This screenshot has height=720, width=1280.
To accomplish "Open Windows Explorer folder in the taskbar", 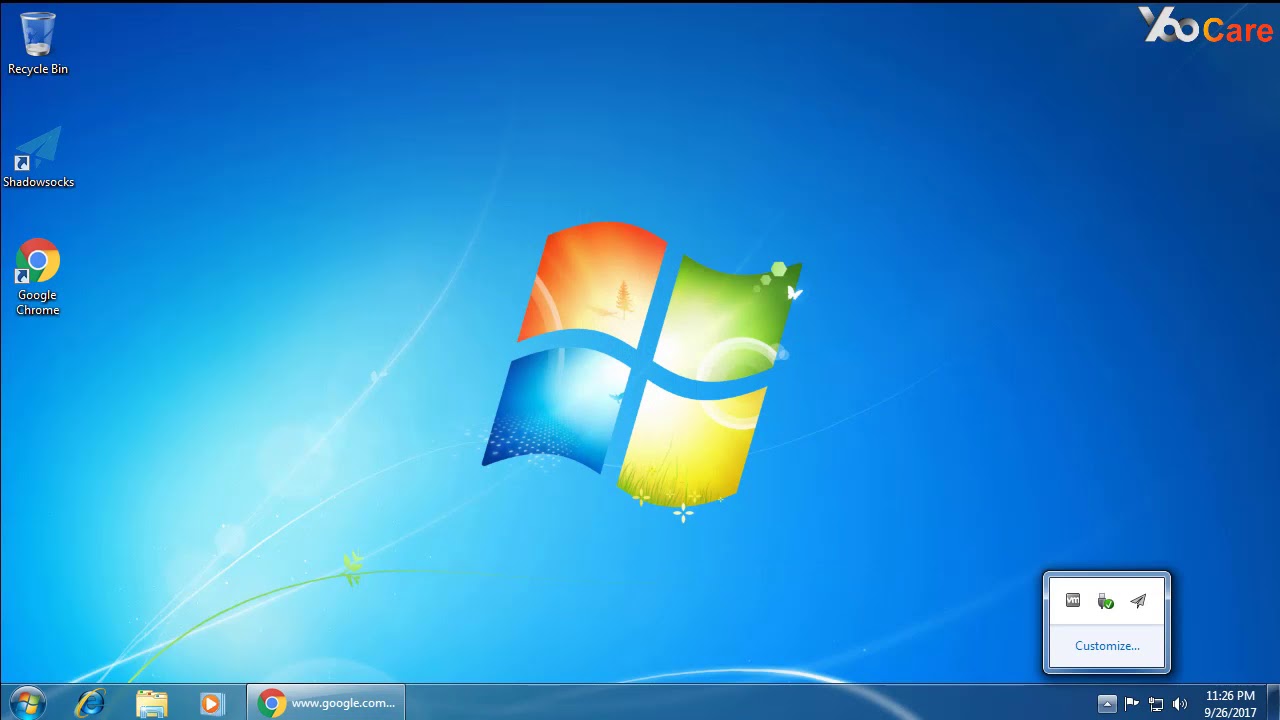I will 152,703.
